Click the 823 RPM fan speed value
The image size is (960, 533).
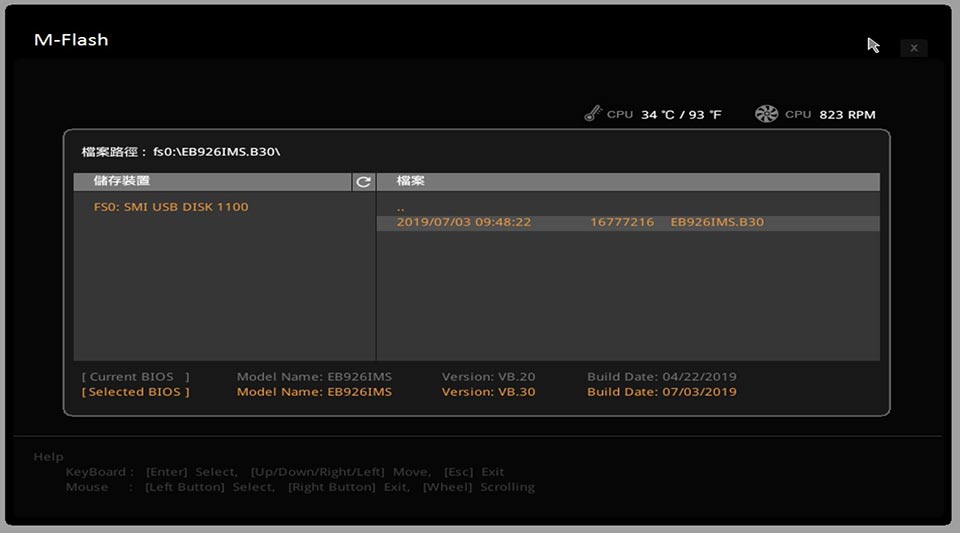(x=847, y=114)
